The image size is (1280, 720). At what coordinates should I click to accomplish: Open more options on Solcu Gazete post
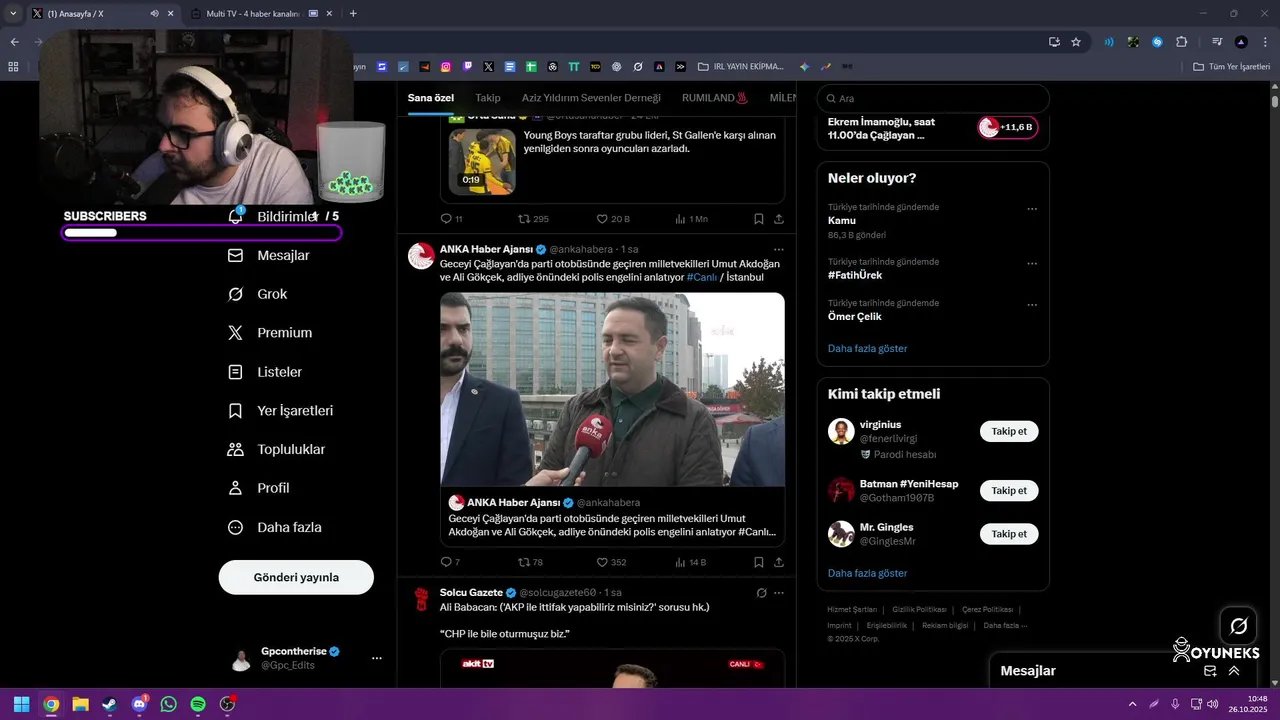779,593
